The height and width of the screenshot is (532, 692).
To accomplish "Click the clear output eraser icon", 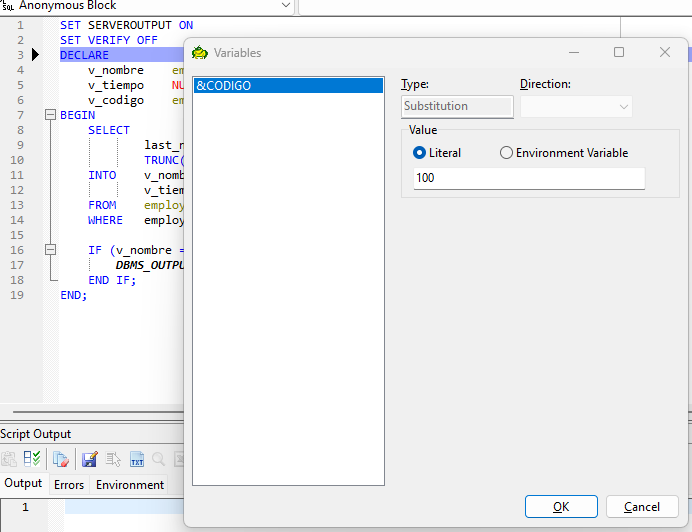I will [61, 459].
